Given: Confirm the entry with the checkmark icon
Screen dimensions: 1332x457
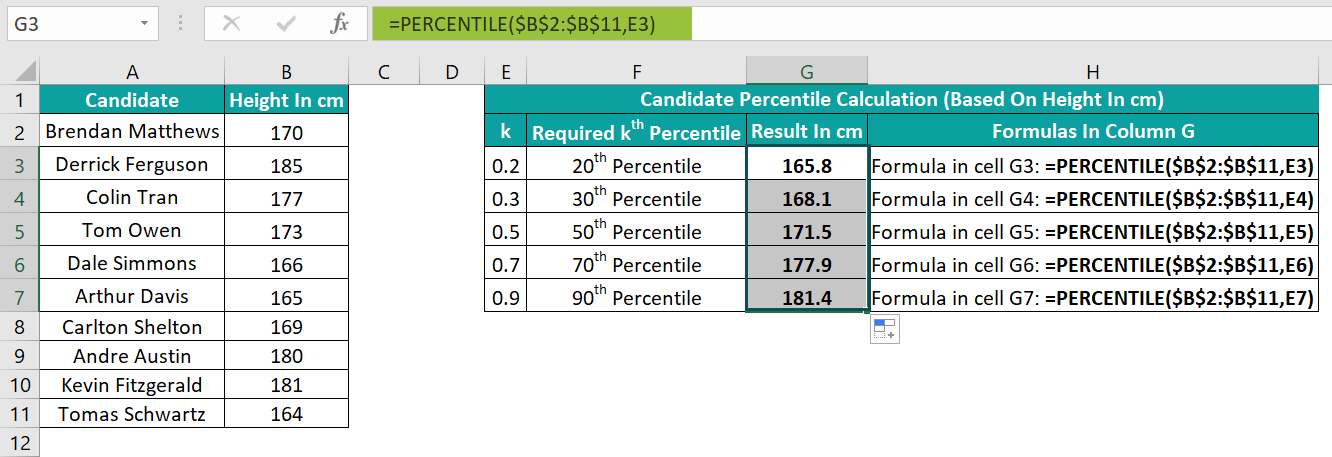Looking at the screenshot, I should coord(286,23).
